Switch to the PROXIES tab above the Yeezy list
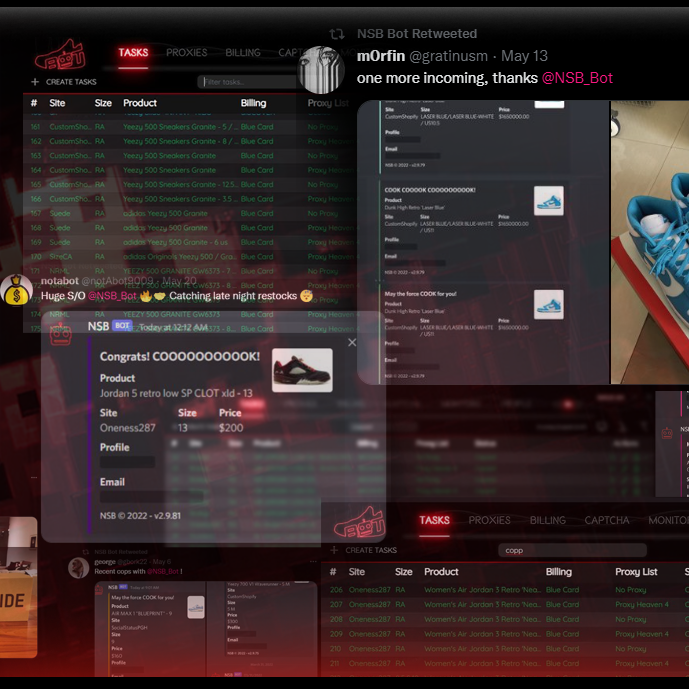Viewport: 689px width, 689px height. [187, 53]
